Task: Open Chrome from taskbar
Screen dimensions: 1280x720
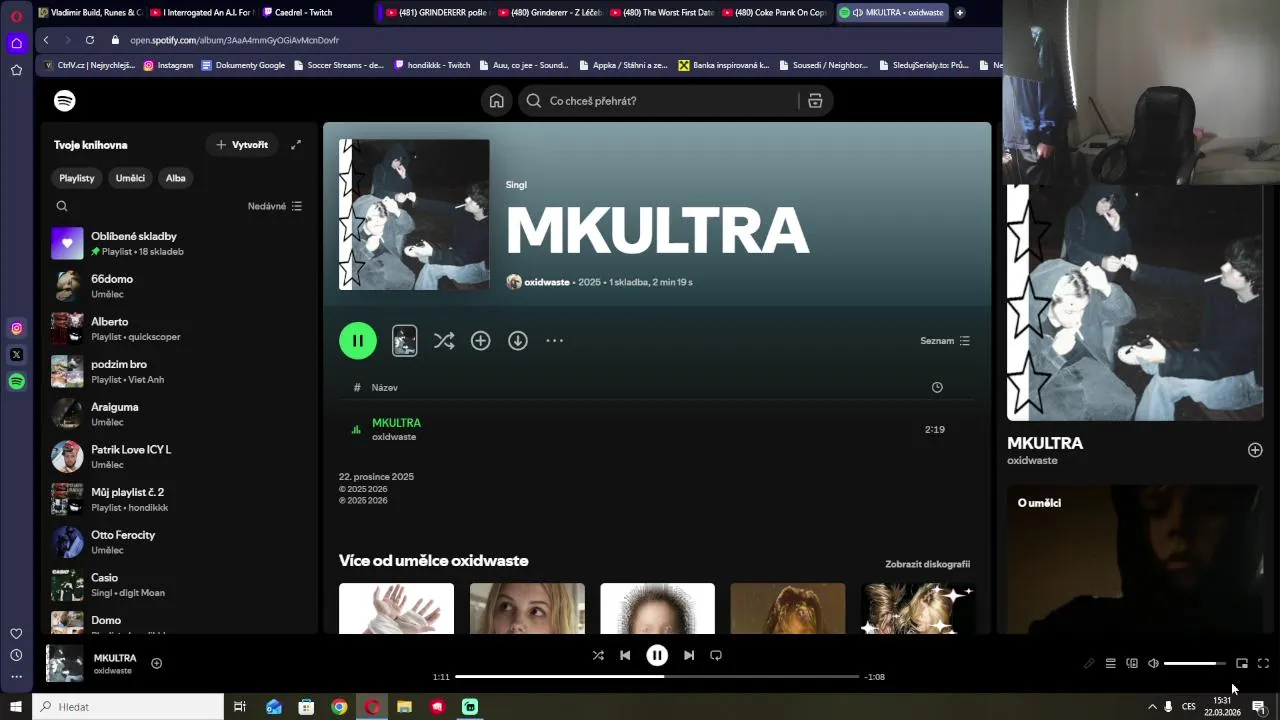Action: tap(339, 707)
